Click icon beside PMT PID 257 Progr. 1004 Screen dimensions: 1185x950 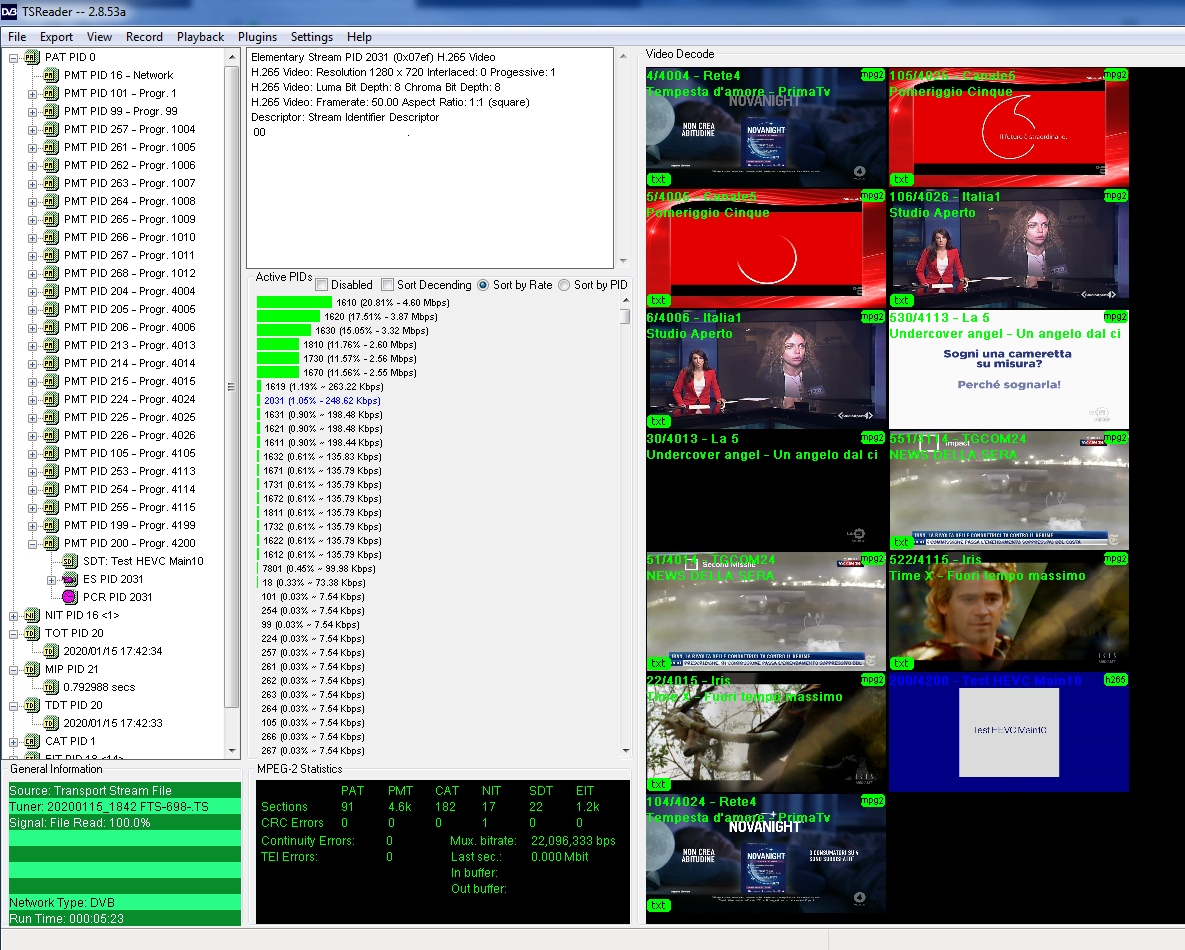pos(51,129)
